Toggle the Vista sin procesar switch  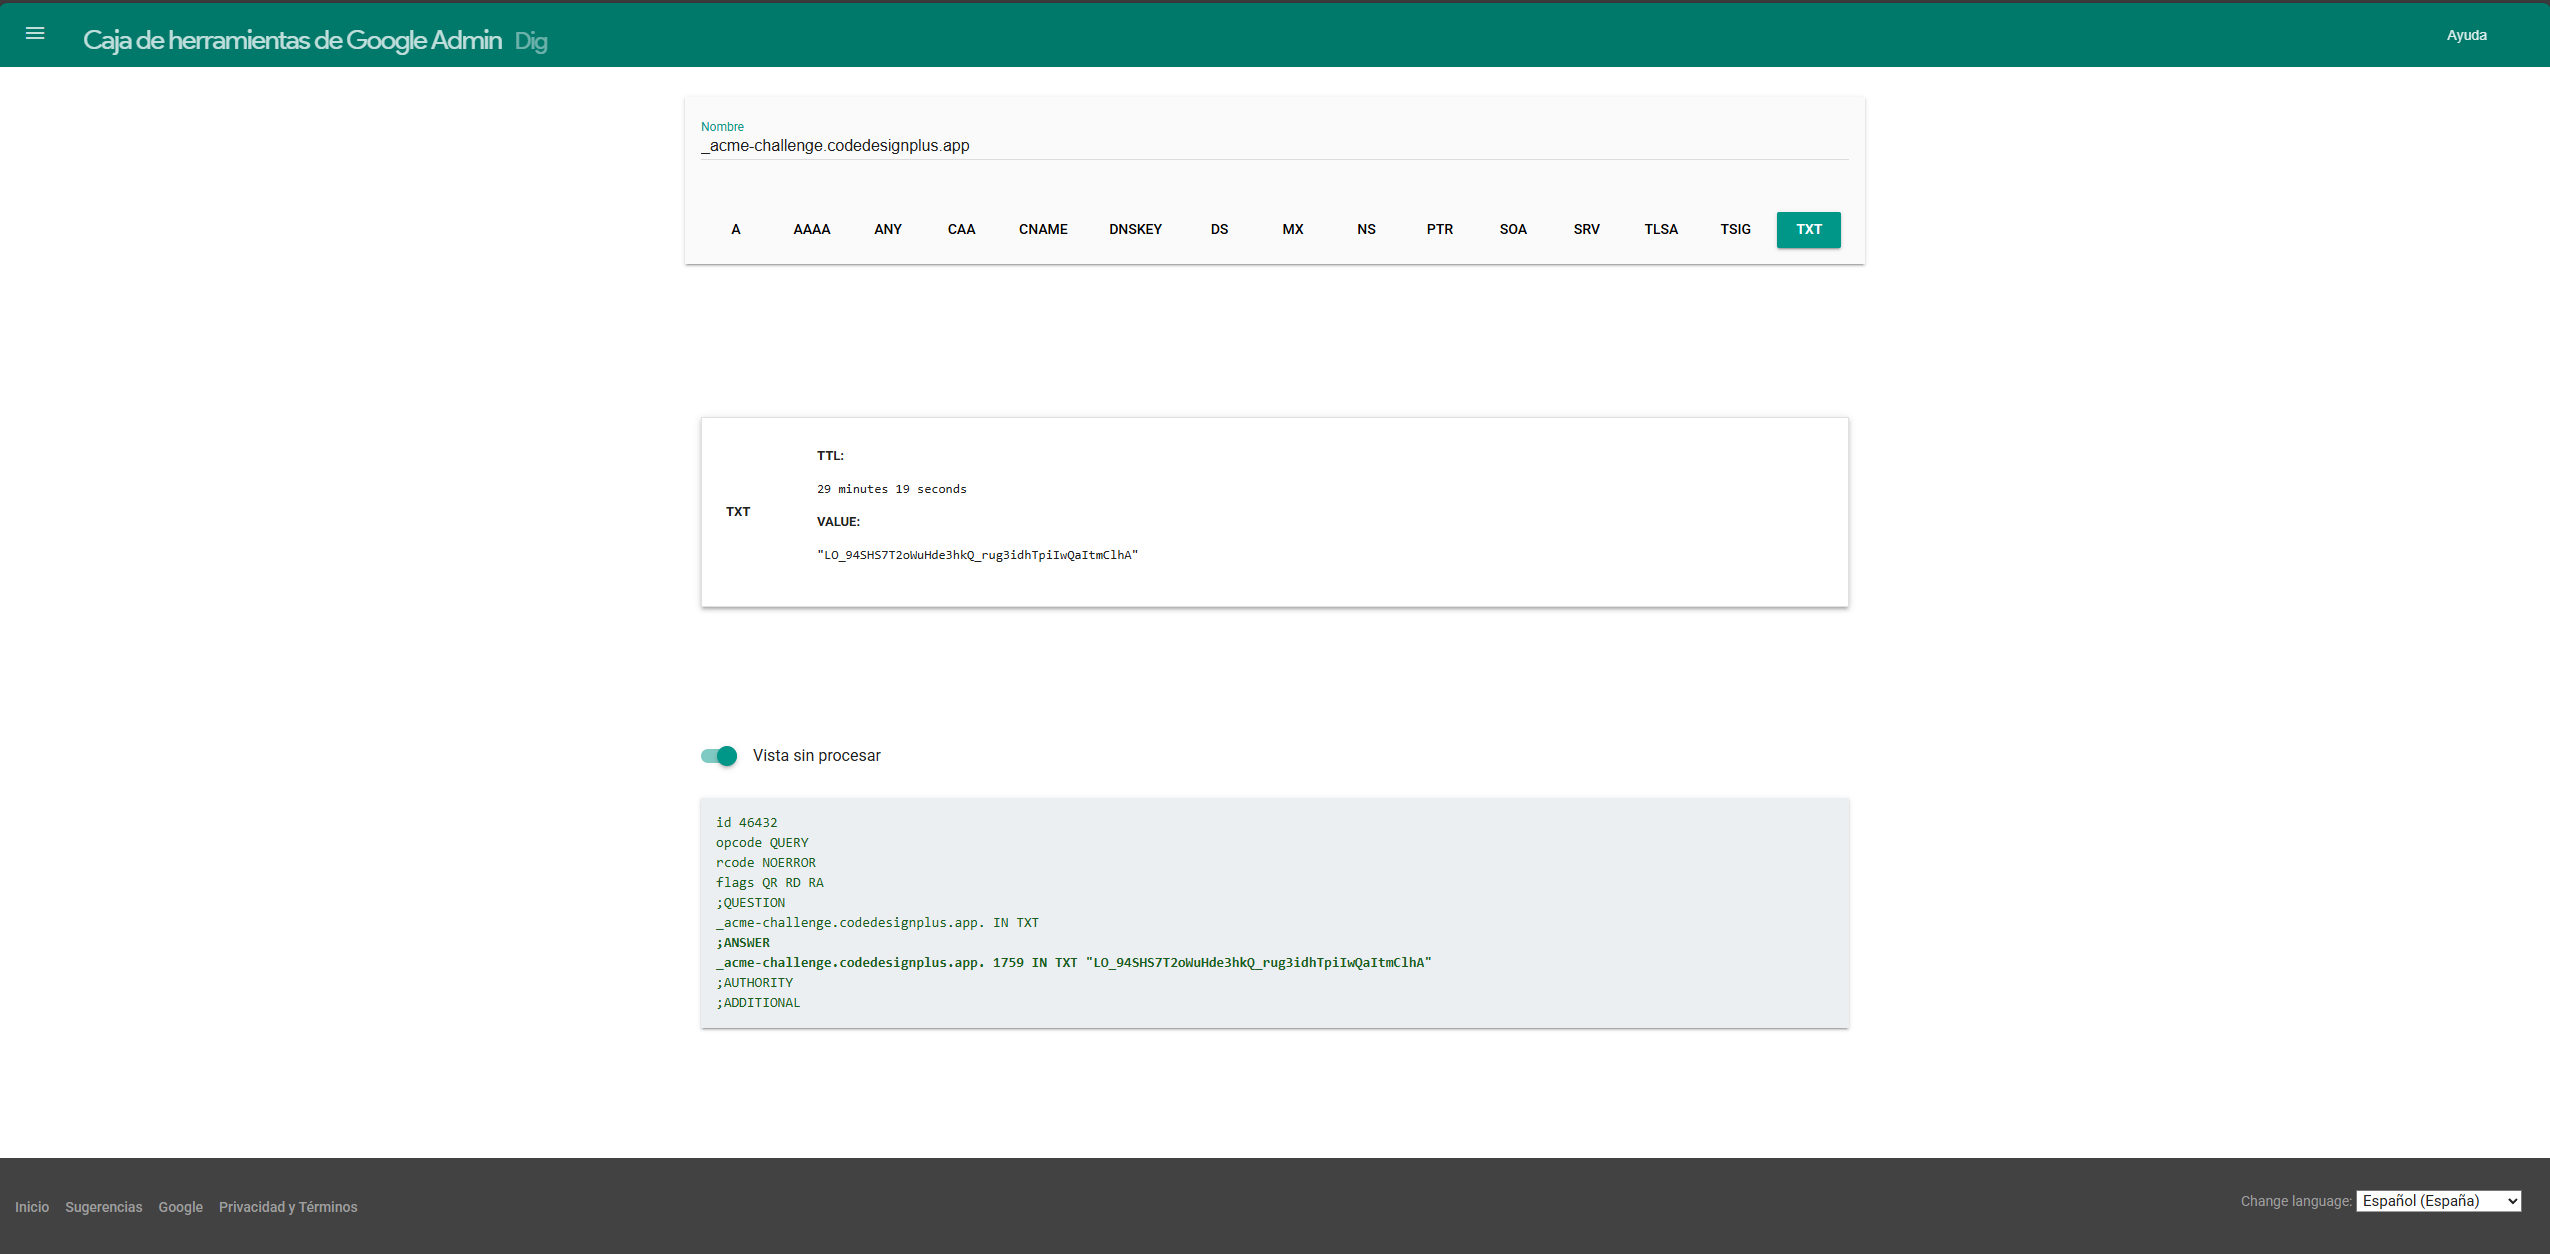pyautogui.click(x=719, y=756)
